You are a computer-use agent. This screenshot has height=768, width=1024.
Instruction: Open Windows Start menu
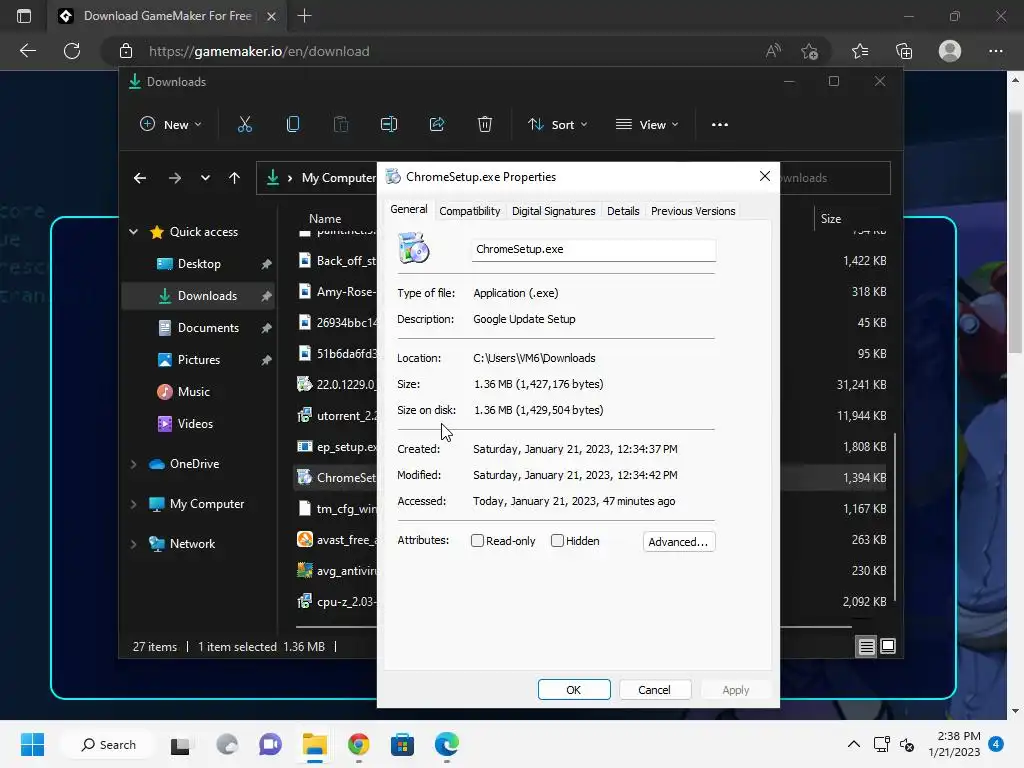[32, 744]
